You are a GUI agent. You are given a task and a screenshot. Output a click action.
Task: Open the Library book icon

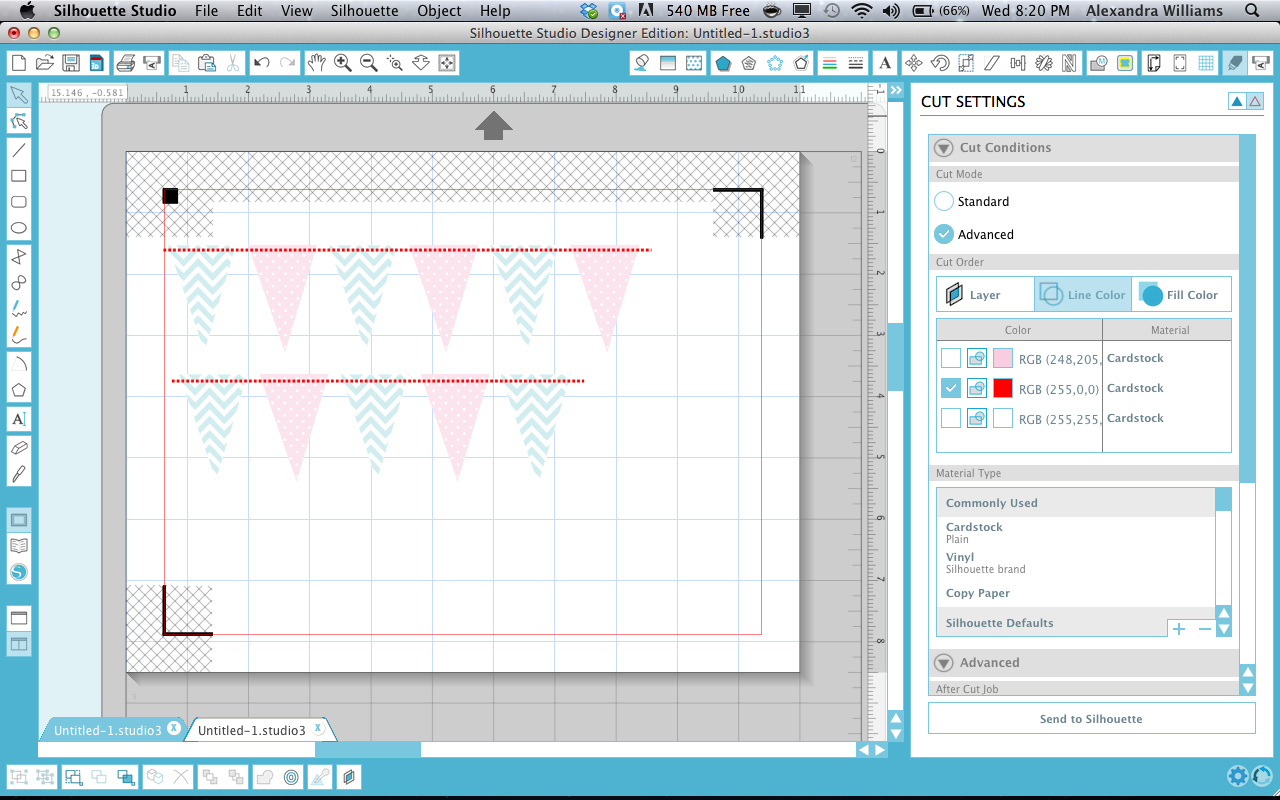18,546
